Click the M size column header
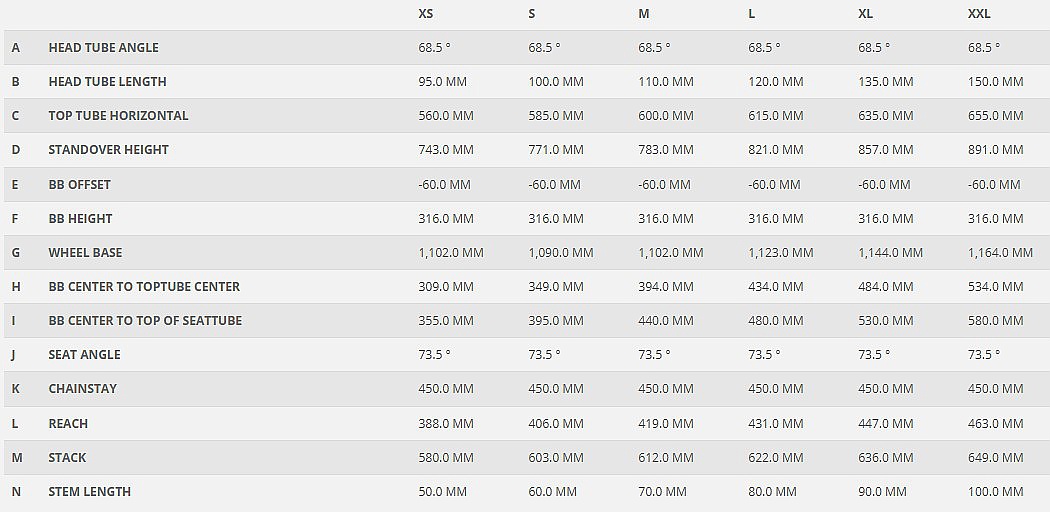The width and height of the screenshot is (1050, 512). pos(644,13)
